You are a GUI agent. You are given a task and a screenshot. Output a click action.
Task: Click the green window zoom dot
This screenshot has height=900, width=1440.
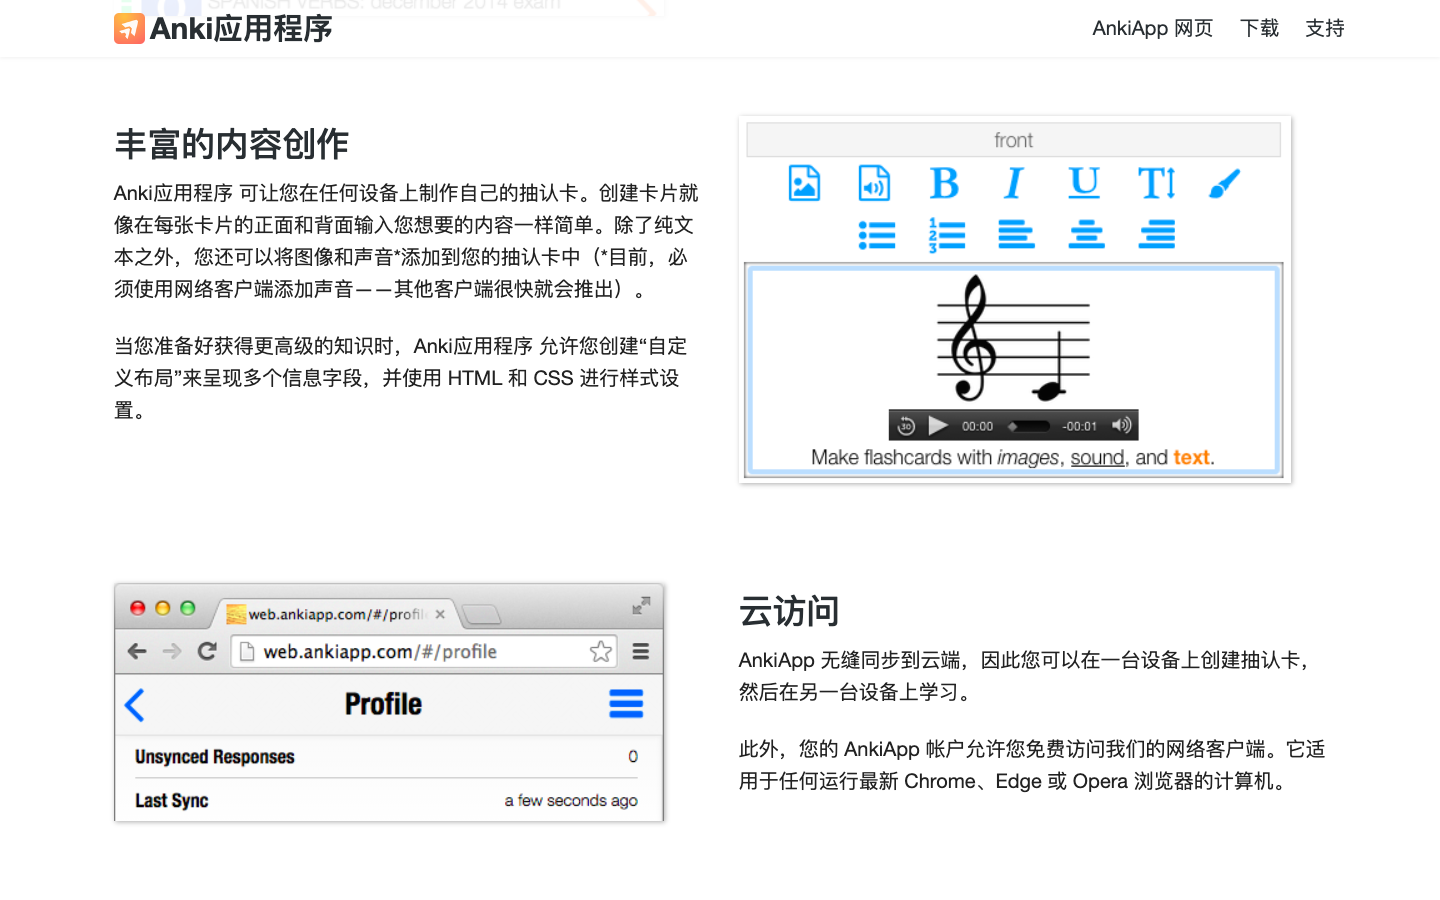187,608
